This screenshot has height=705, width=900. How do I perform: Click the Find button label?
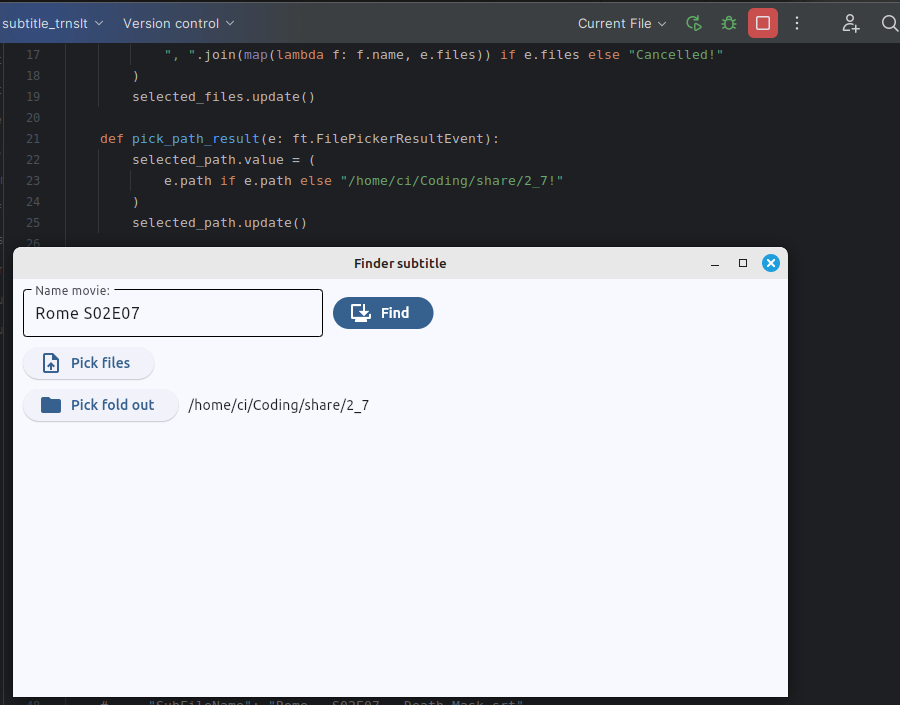[x=395, y=313]
